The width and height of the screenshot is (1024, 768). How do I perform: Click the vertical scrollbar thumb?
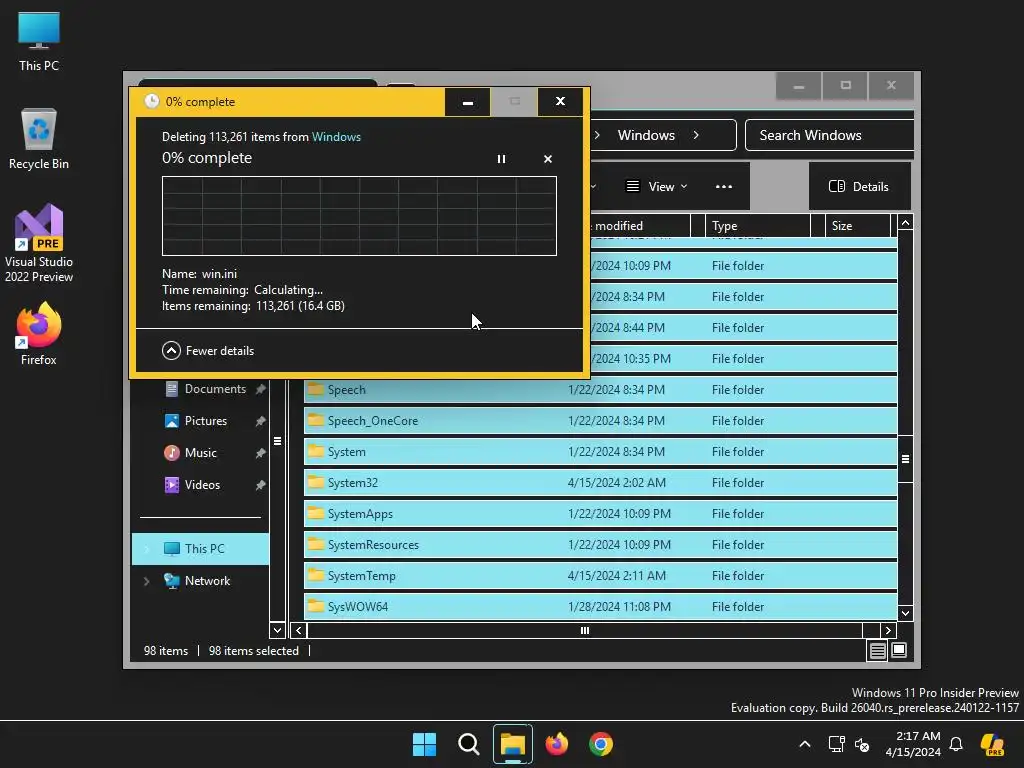905,458
